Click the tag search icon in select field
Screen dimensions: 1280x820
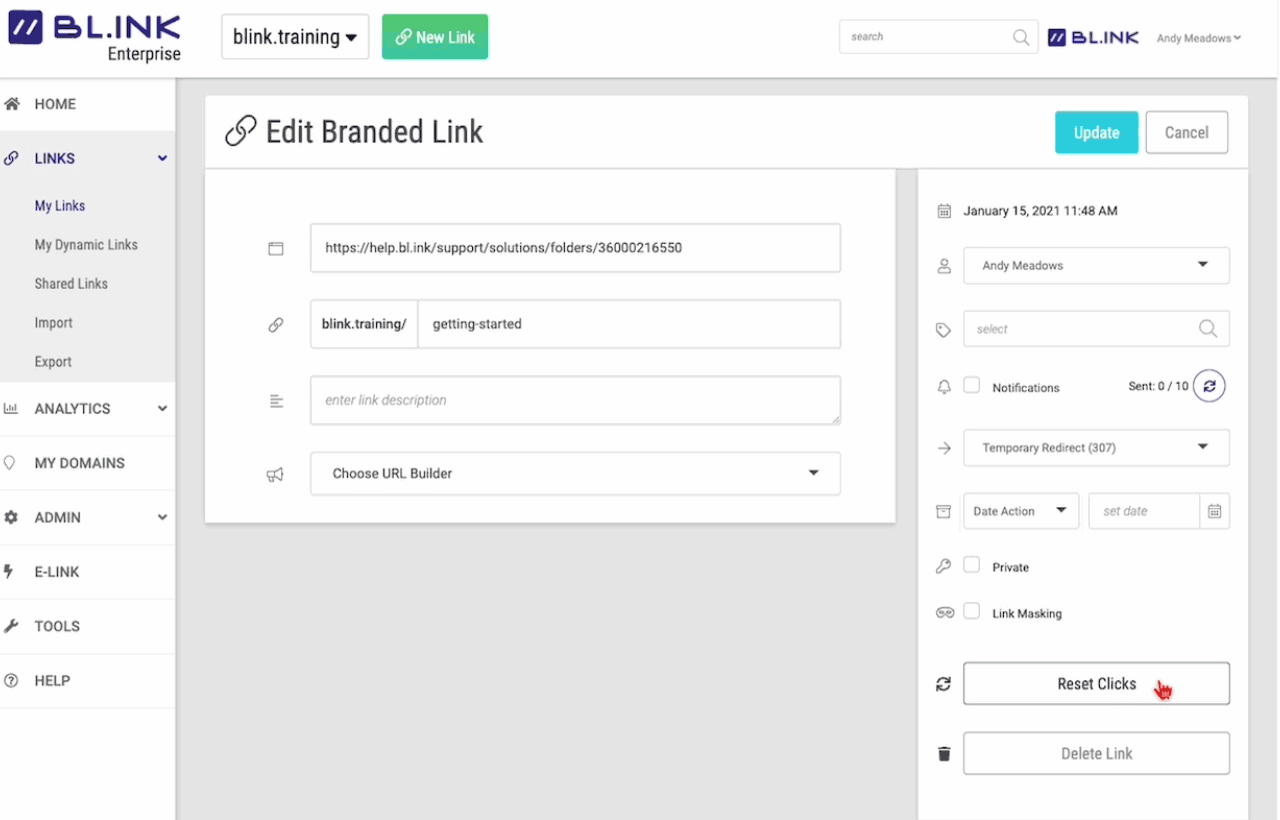click(1207, 328)
